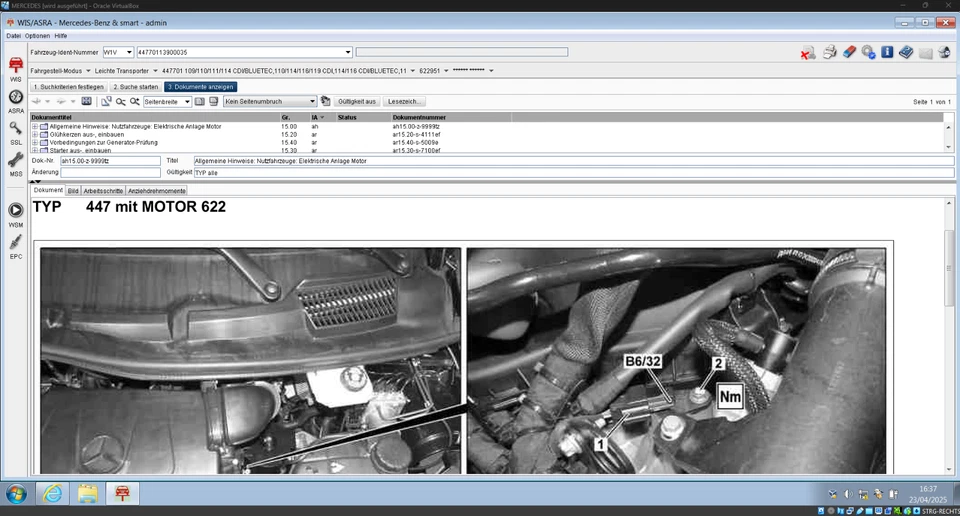Screen dimensions: 960x516
Task: Open Internet Explorer from the taskbar
Action: pyautogui.click(x=53, y=493)
